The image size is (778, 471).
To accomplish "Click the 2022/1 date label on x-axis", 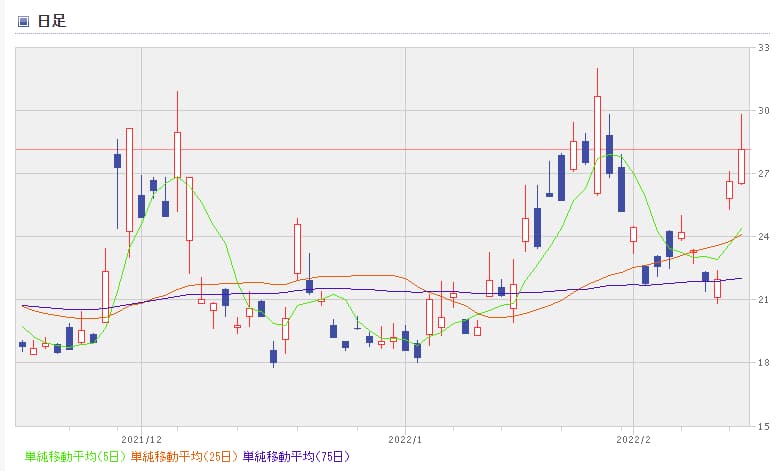I will pos(405,439).
